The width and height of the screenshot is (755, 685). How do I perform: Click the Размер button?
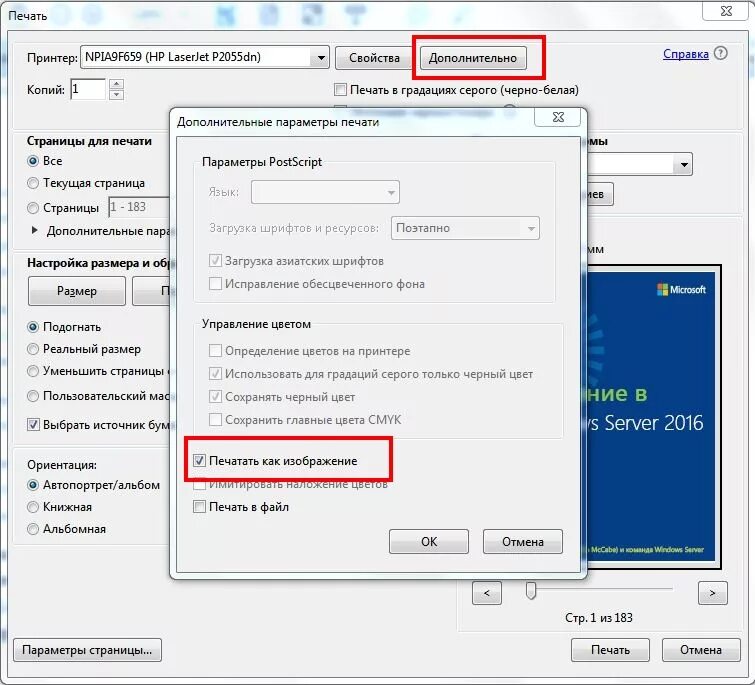click(77, 291)
